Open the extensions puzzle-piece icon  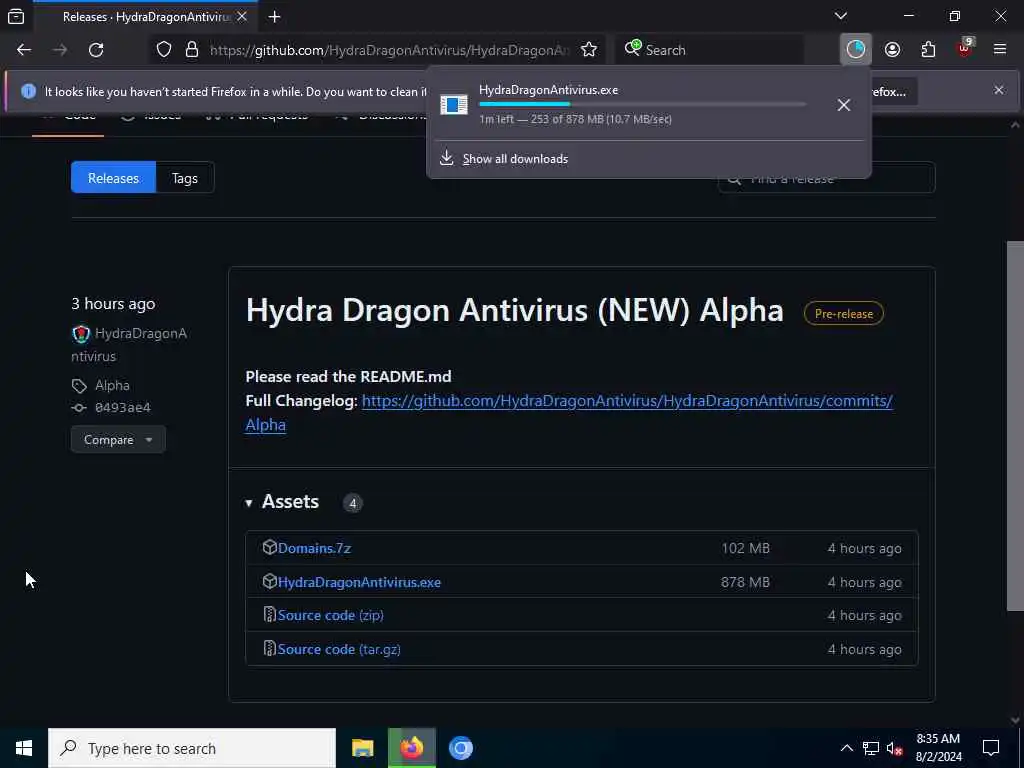click(x=928, y=50)
